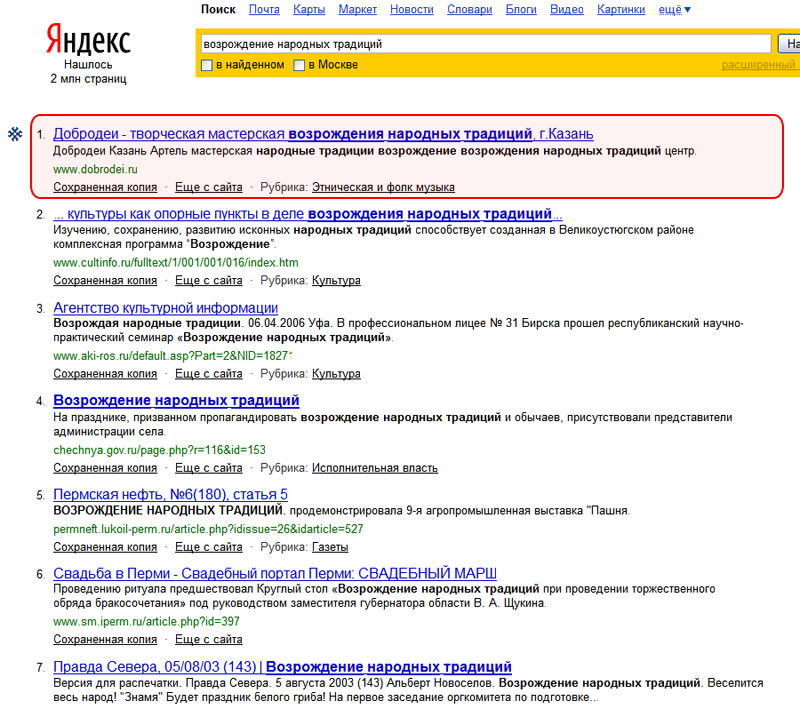Enable the "в найденном" checkbox
The width and height of the screenshot is (800, 709).
point(207,65)
